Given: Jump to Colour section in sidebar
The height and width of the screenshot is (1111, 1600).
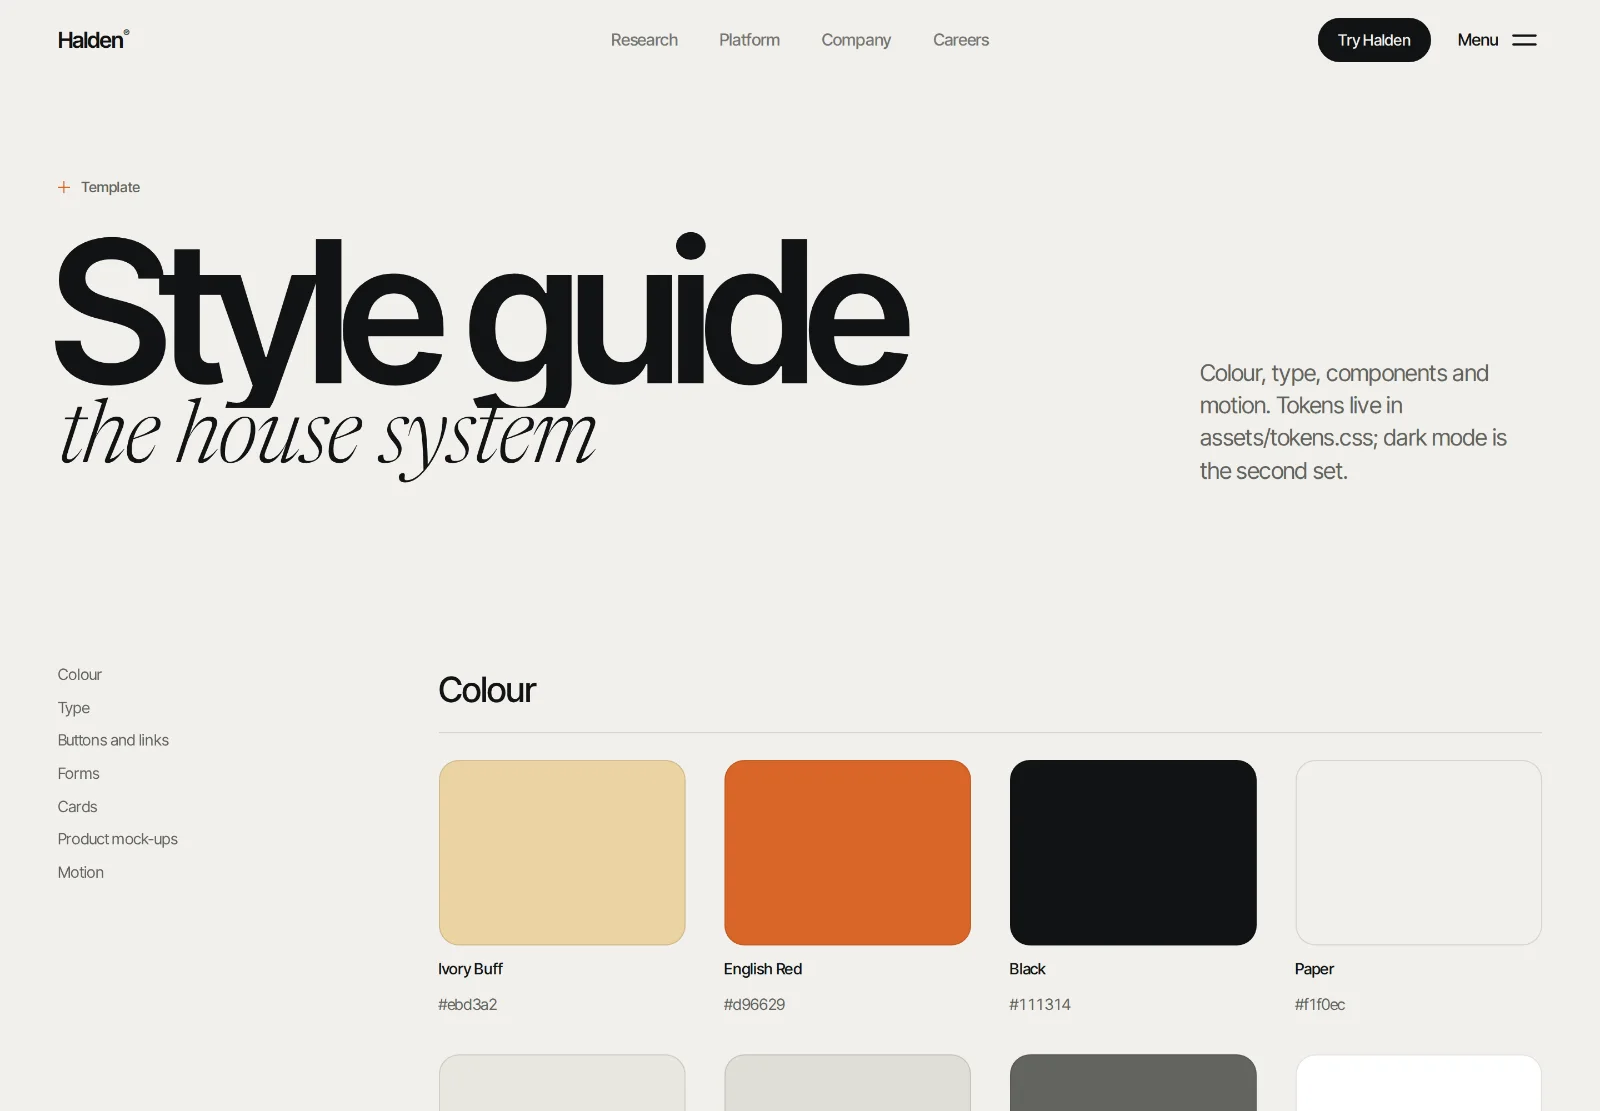Looking at the screenshot, I should tap(80, 675).
